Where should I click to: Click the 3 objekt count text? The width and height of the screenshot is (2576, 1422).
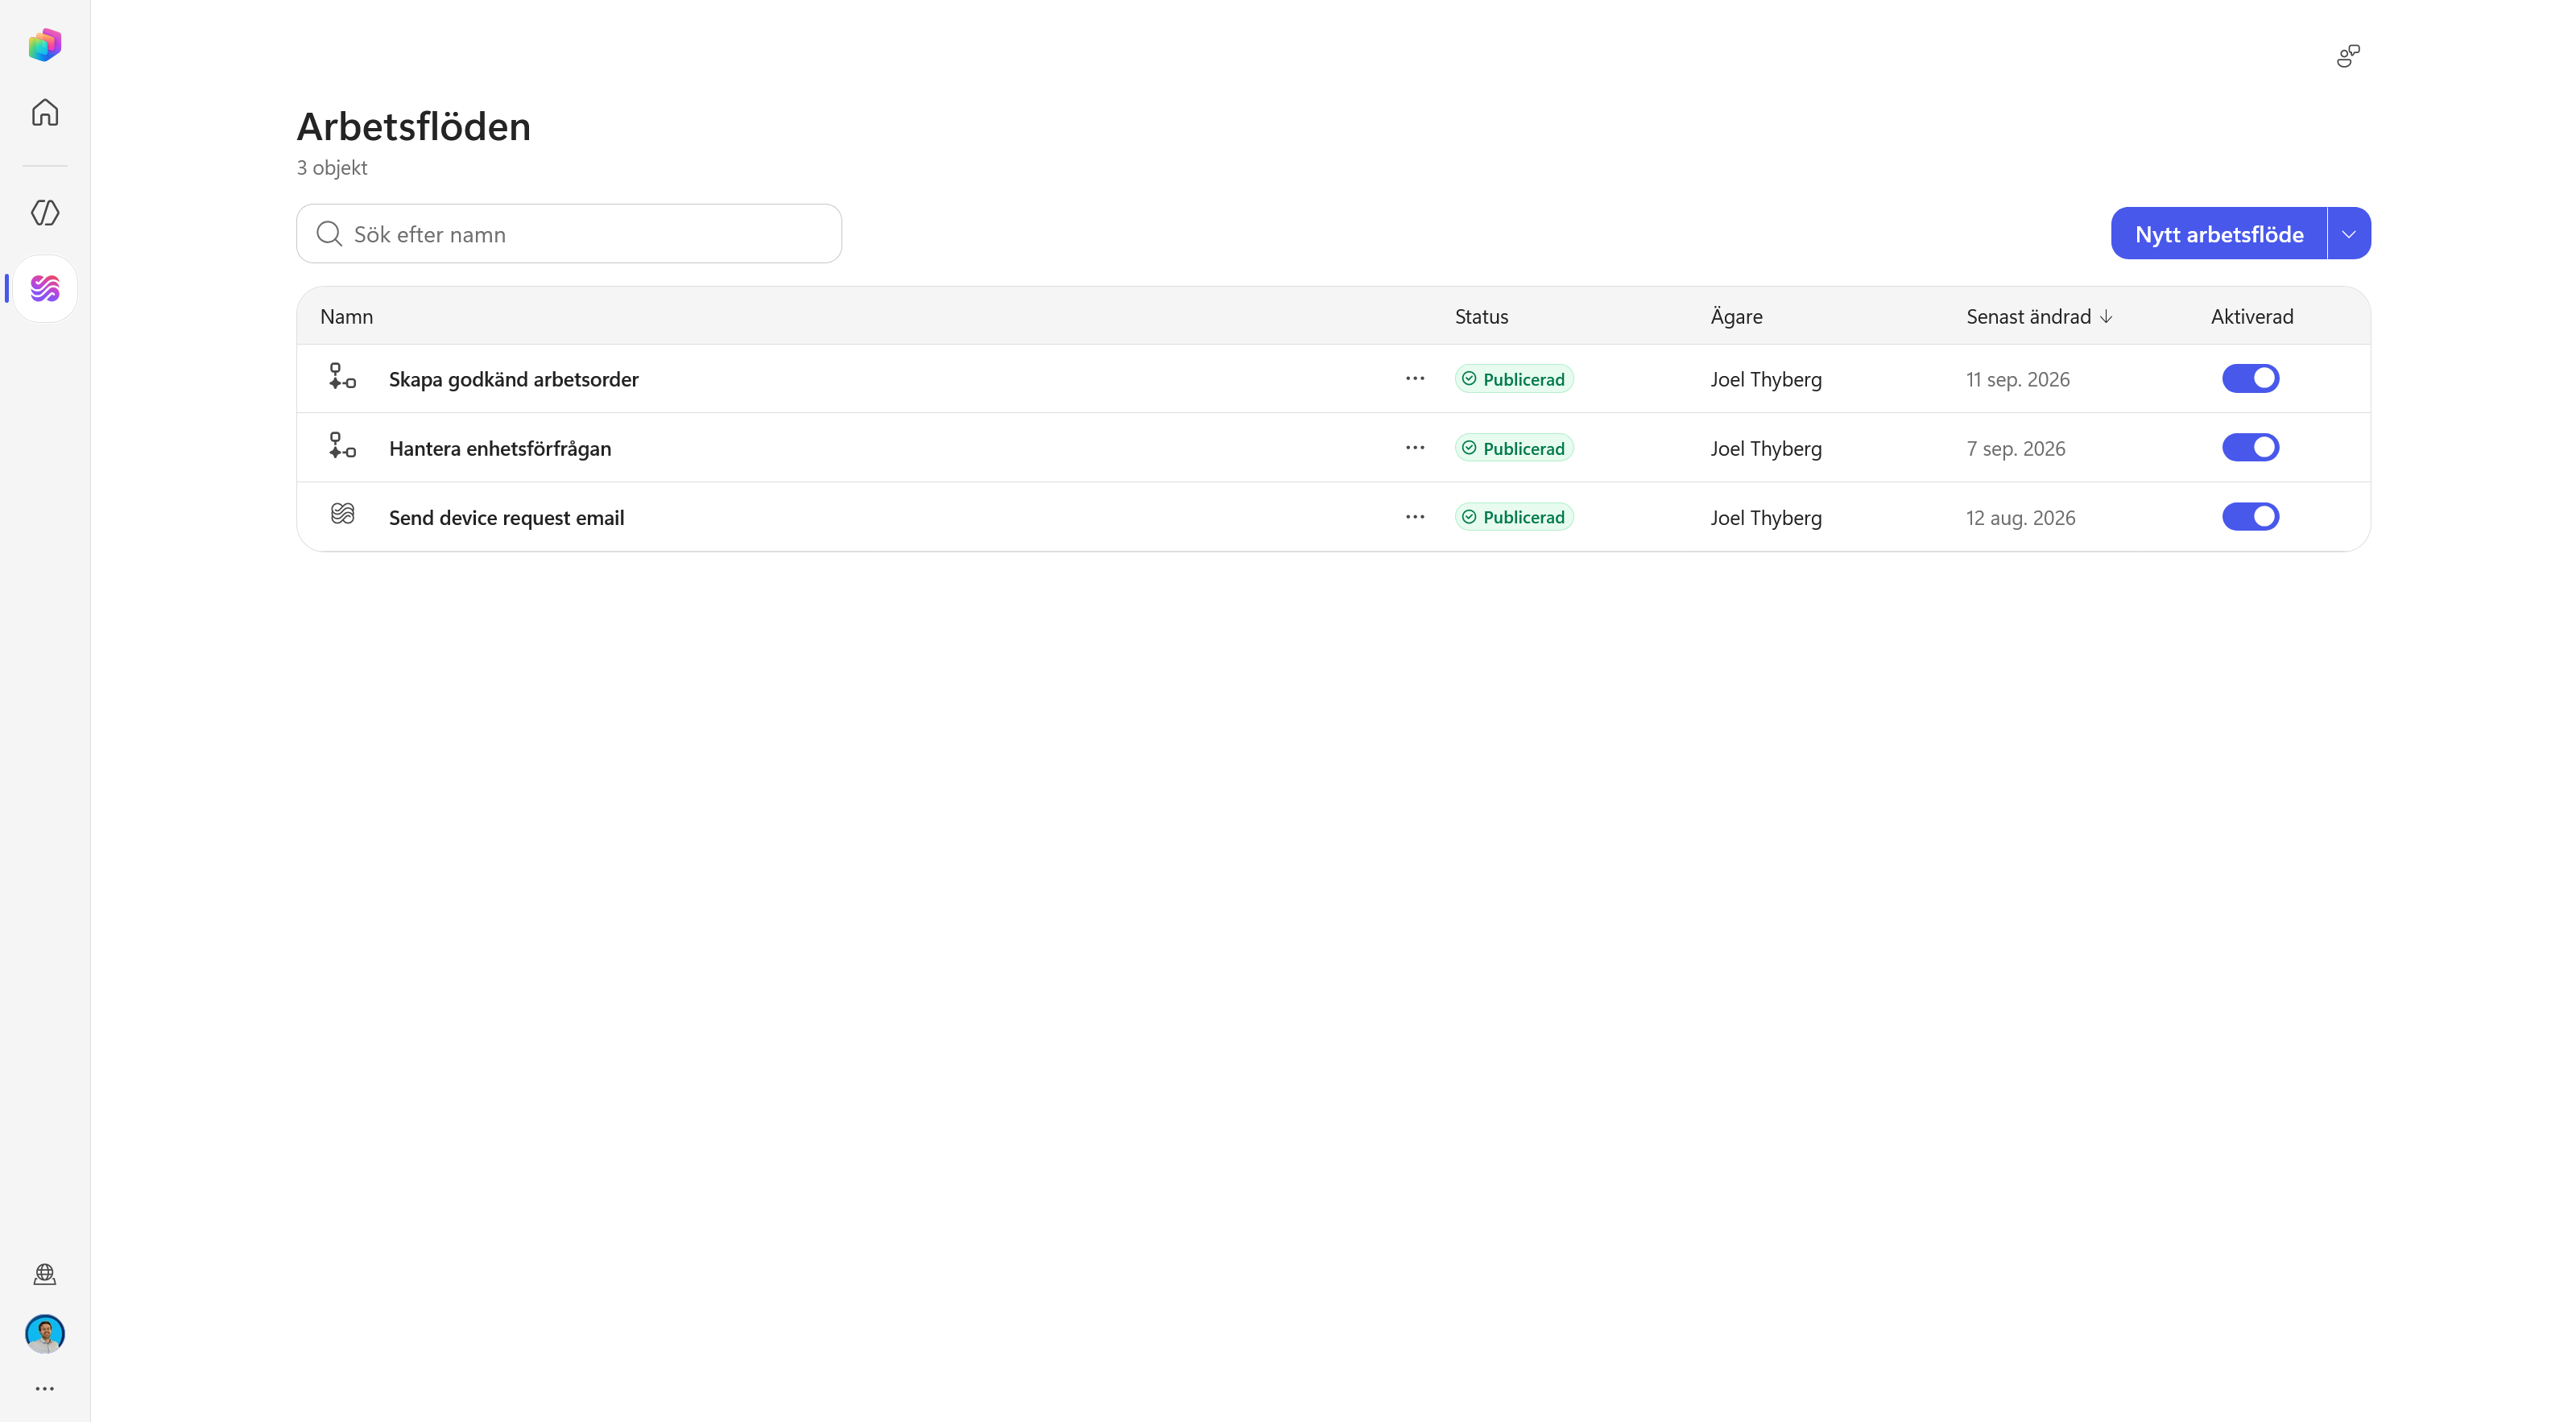pos(332,167)
